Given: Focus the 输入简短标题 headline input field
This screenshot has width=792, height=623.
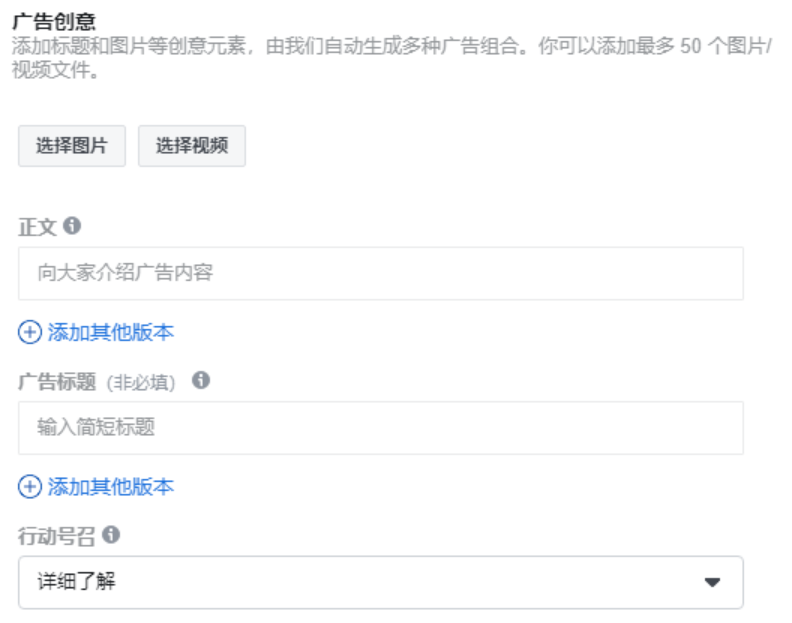Looking at the screenshot, I should tap(381, 428).
